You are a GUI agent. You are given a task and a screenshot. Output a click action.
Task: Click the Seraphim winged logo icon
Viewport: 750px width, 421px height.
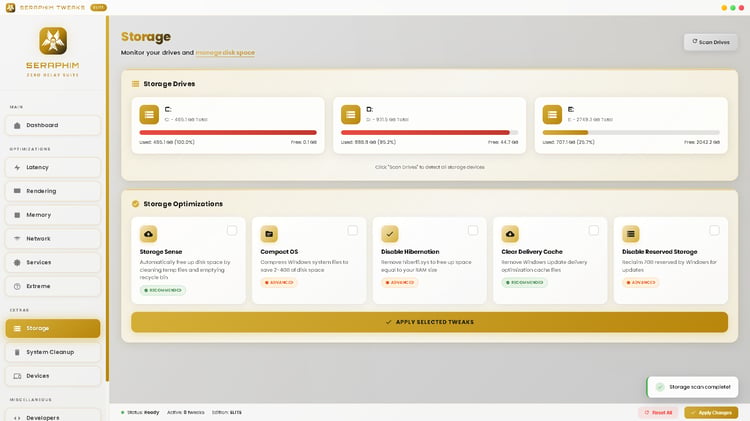point(53,41)
